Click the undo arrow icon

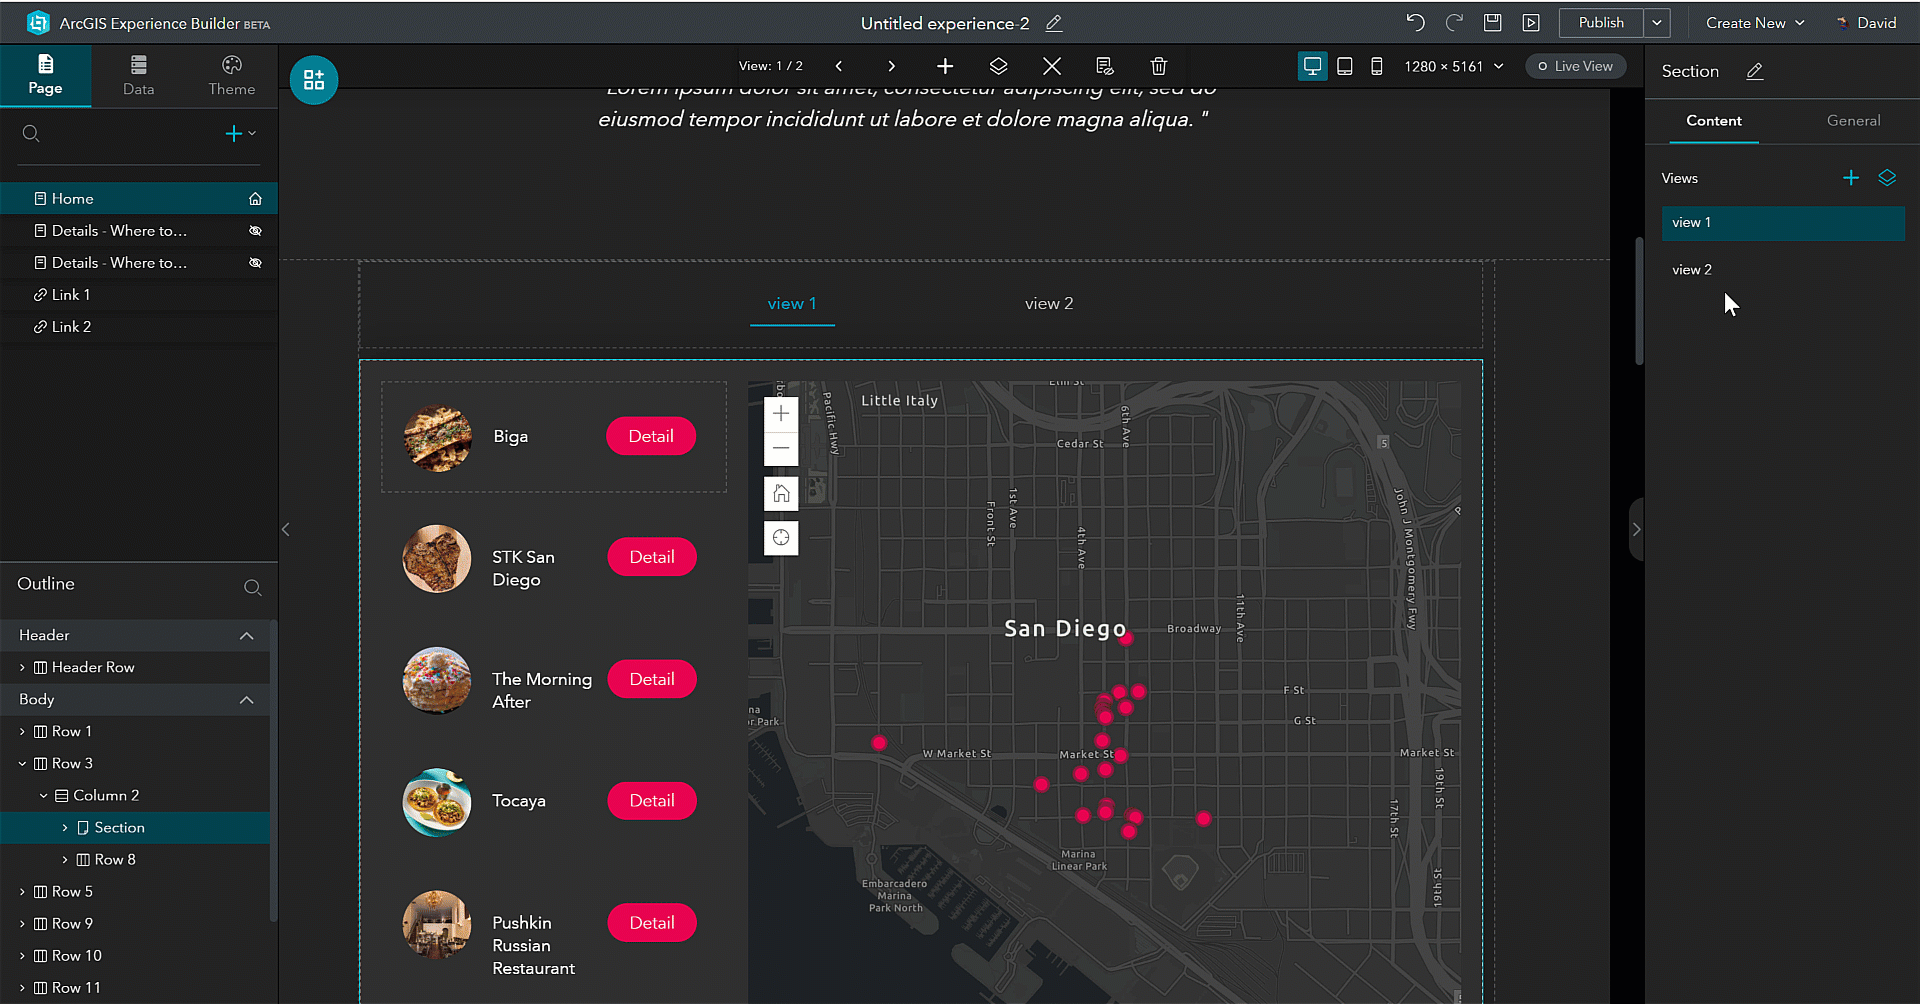[1415, 23]
